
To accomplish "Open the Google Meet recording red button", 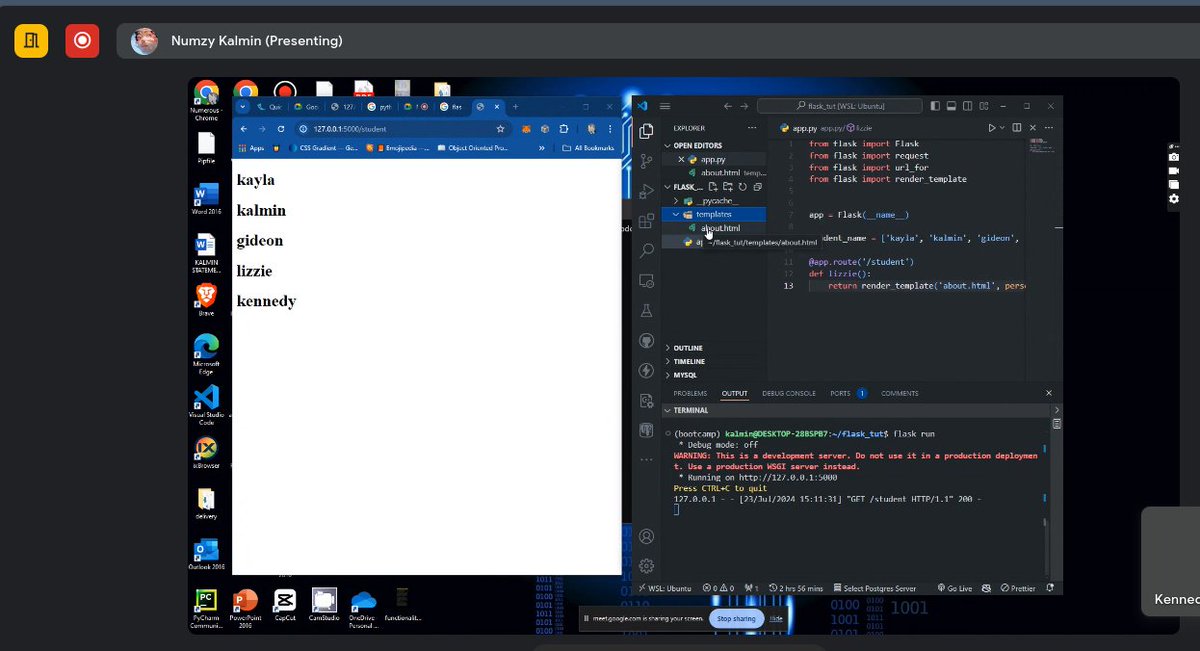I will pos(82,40).
